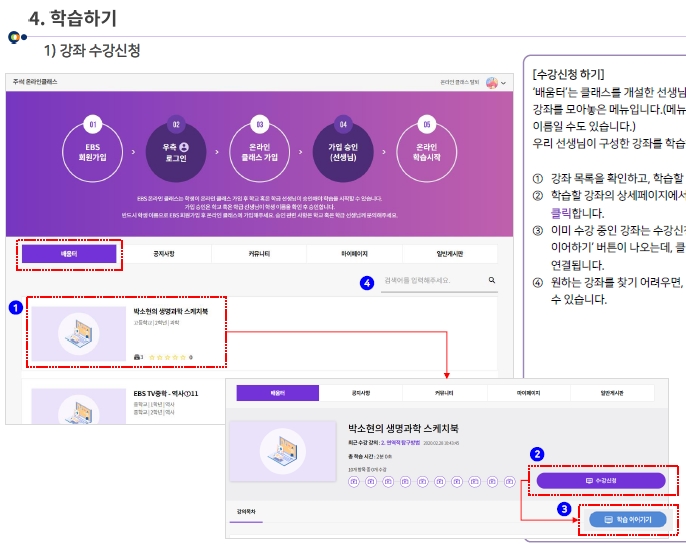
Task: Expand the chevron next to the profile avatar
Action: (x=503, y=83)
